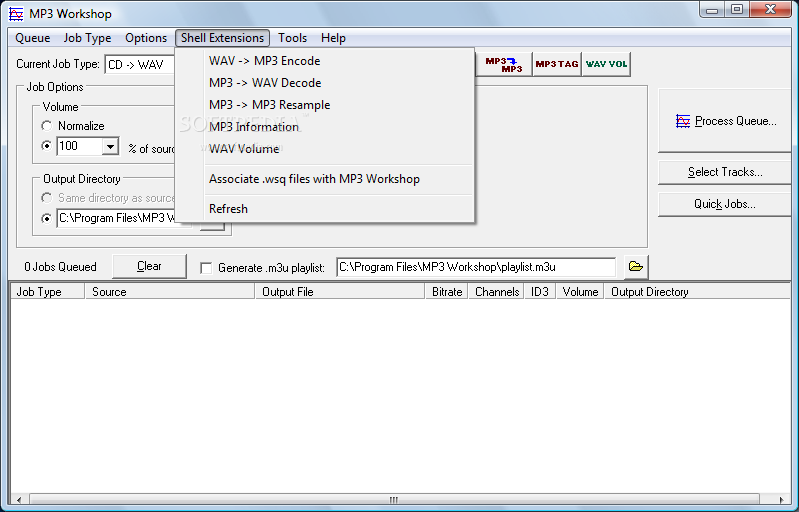Screen dimensions: 799x512
Task: Maximize the MP3 Workshop window
Action: pos(737,9)
